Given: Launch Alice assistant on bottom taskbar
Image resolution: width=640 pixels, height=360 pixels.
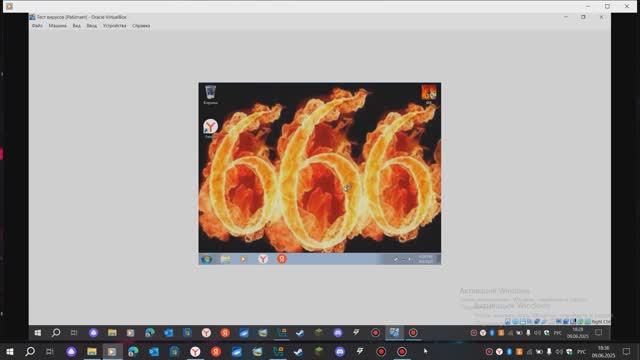Looking at the screenshot, I should [x=71, y=351].
